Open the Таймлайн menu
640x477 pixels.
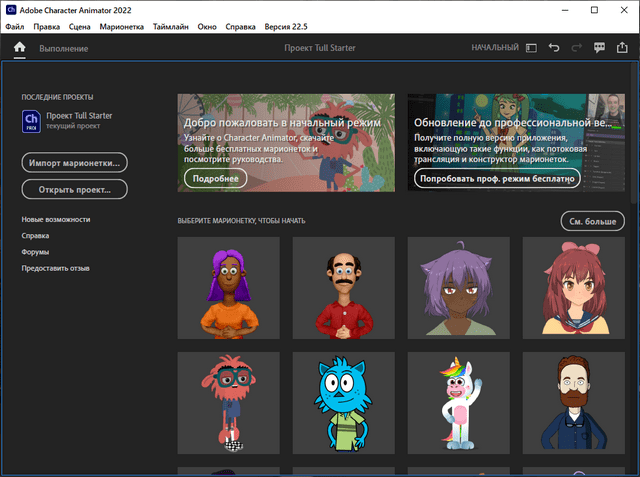pyautogui.click(x=172, y=27)
